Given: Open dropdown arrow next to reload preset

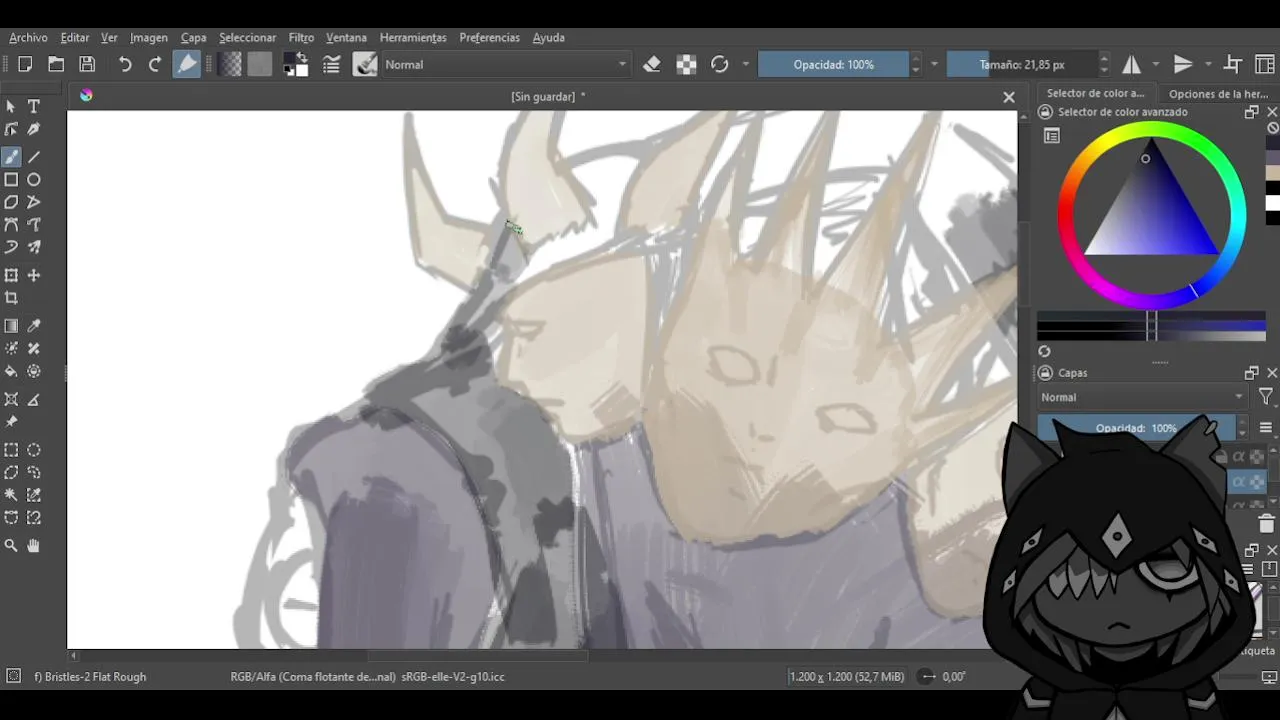Looking at the screenshot, I should pyautogui.click(x=745, y=64).
